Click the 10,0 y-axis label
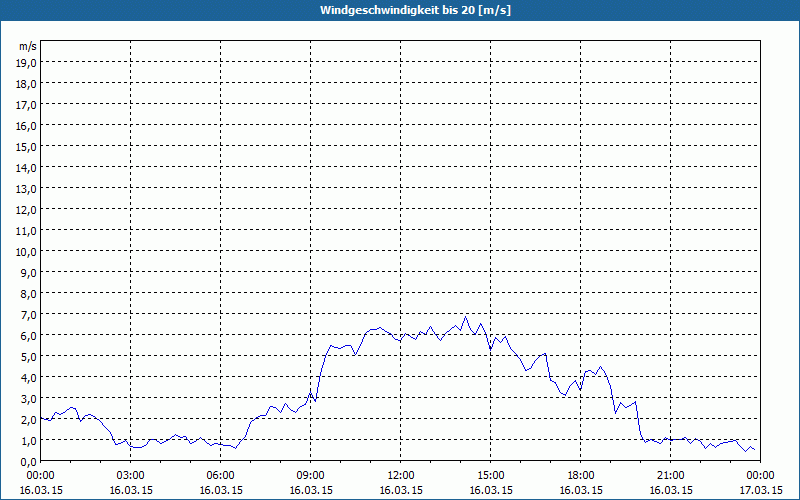This screenshot has width=800, height=500. (26, 252)
